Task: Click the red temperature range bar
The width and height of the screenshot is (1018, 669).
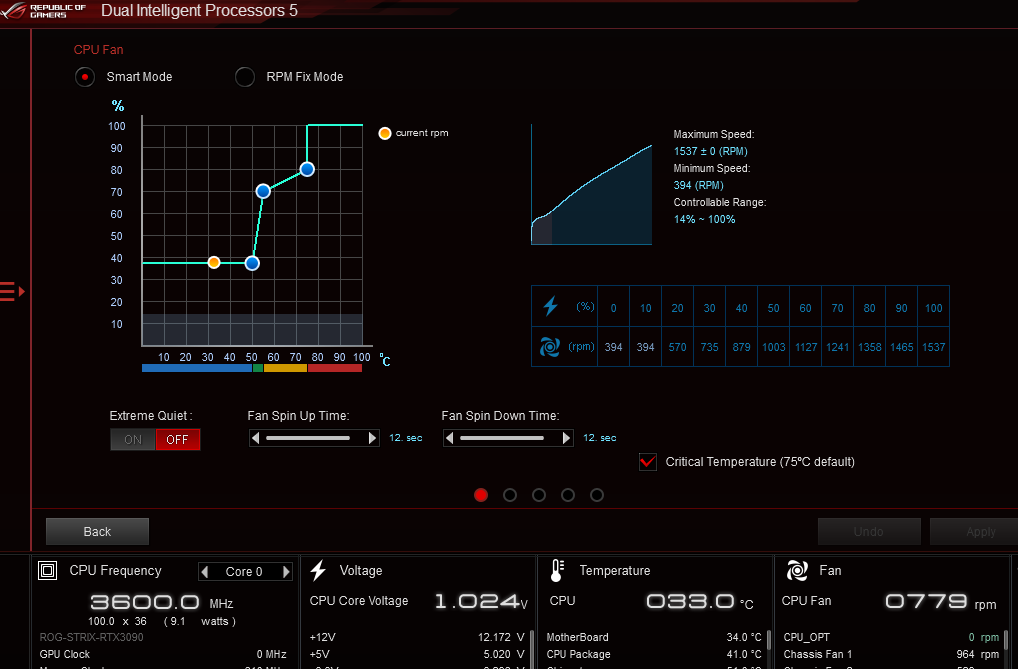Action: 335,368
